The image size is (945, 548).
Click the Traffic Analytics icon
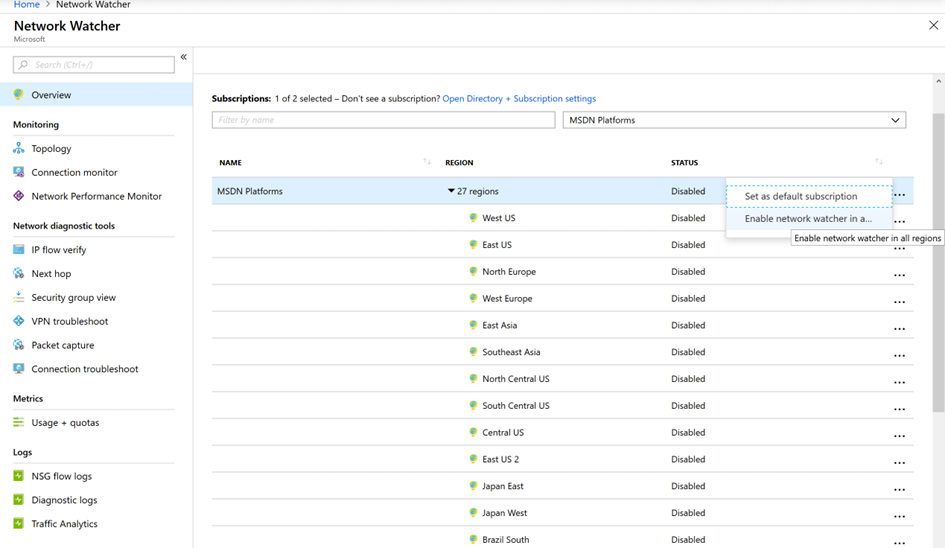pos(19,523)
